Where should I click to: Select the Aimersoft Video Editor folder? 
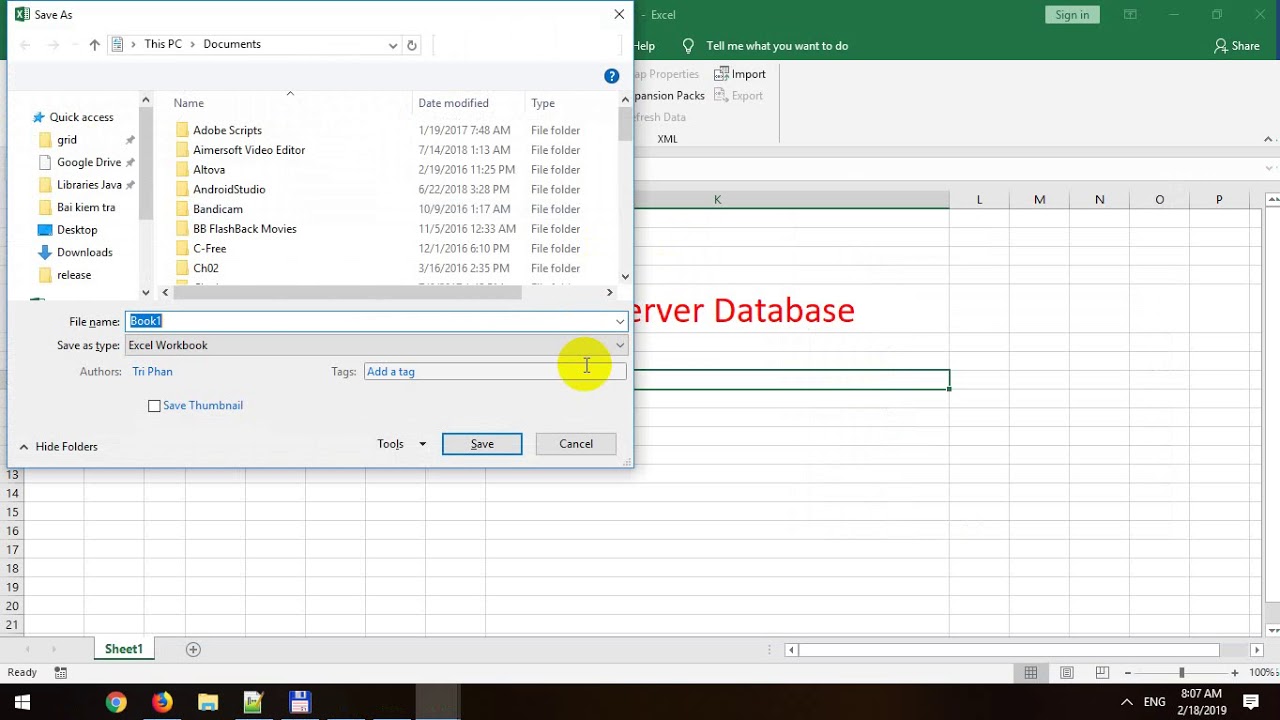pos(249,150)
